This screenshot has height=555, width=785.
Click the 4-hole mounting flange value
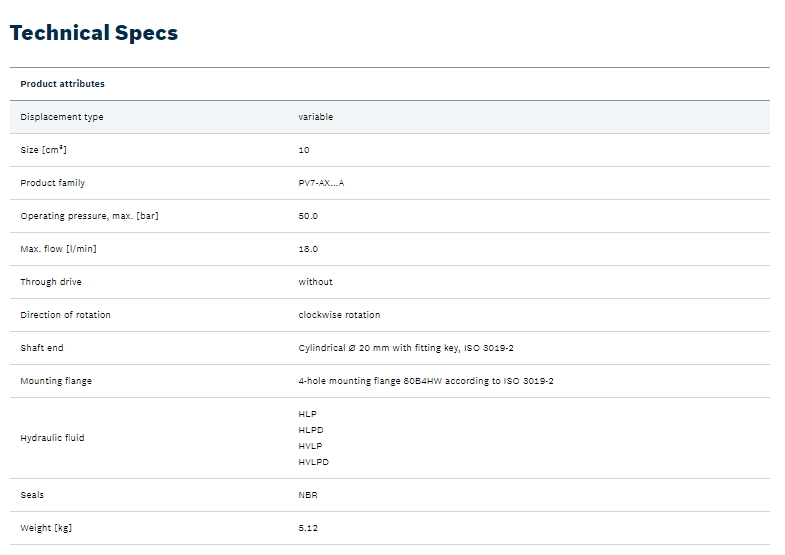click(426, 381)
